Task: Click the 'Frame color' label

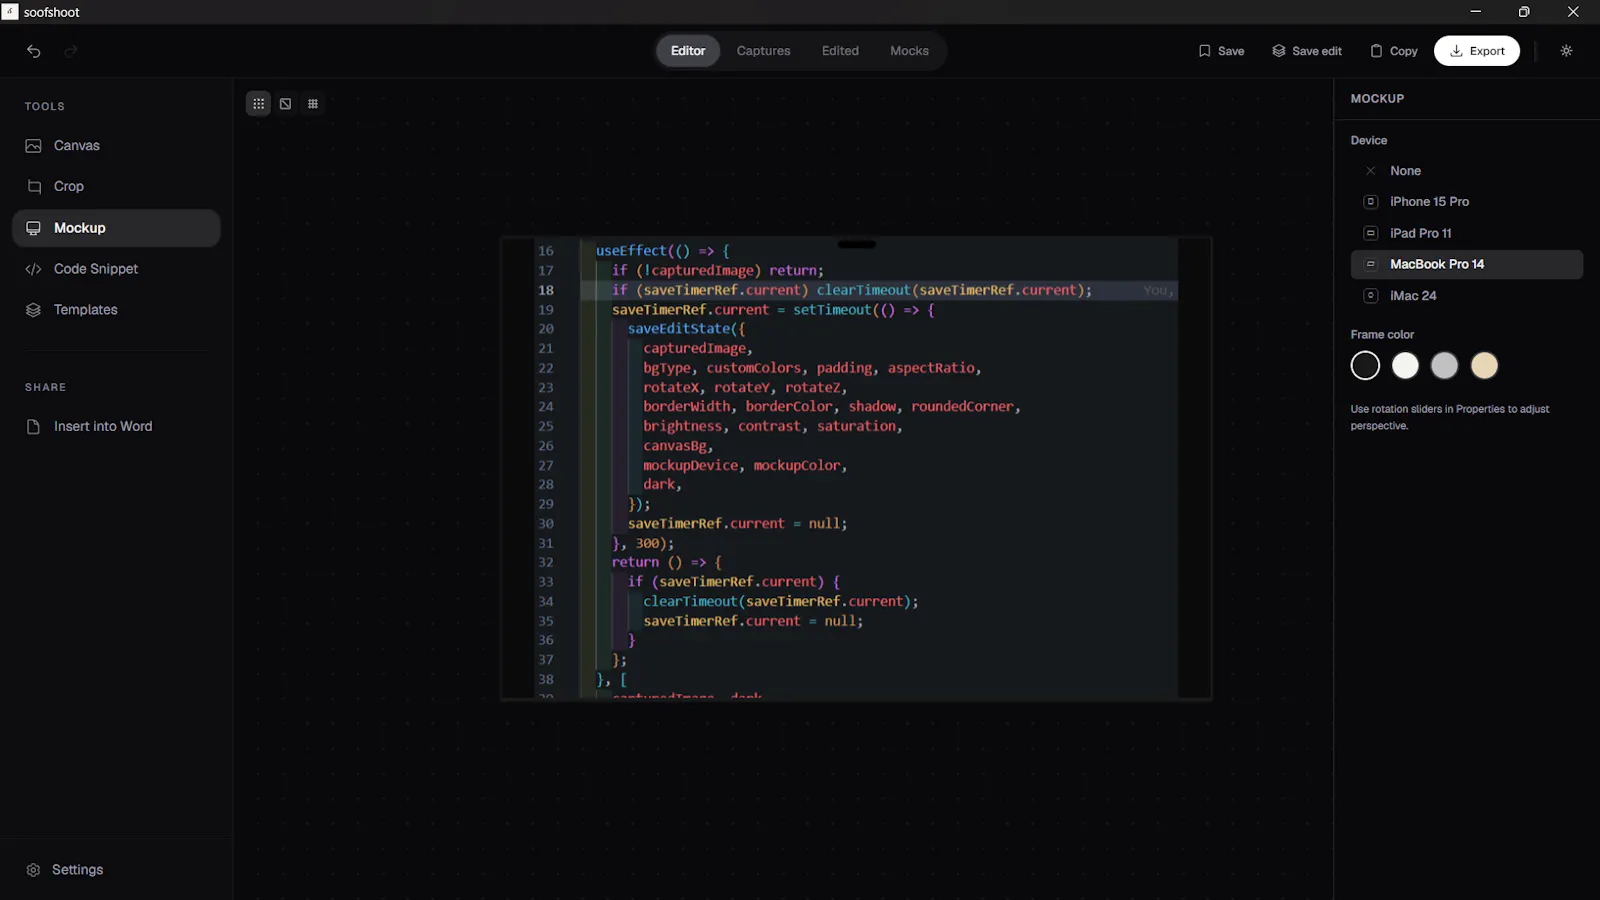Action: (x=1382, y=335)
